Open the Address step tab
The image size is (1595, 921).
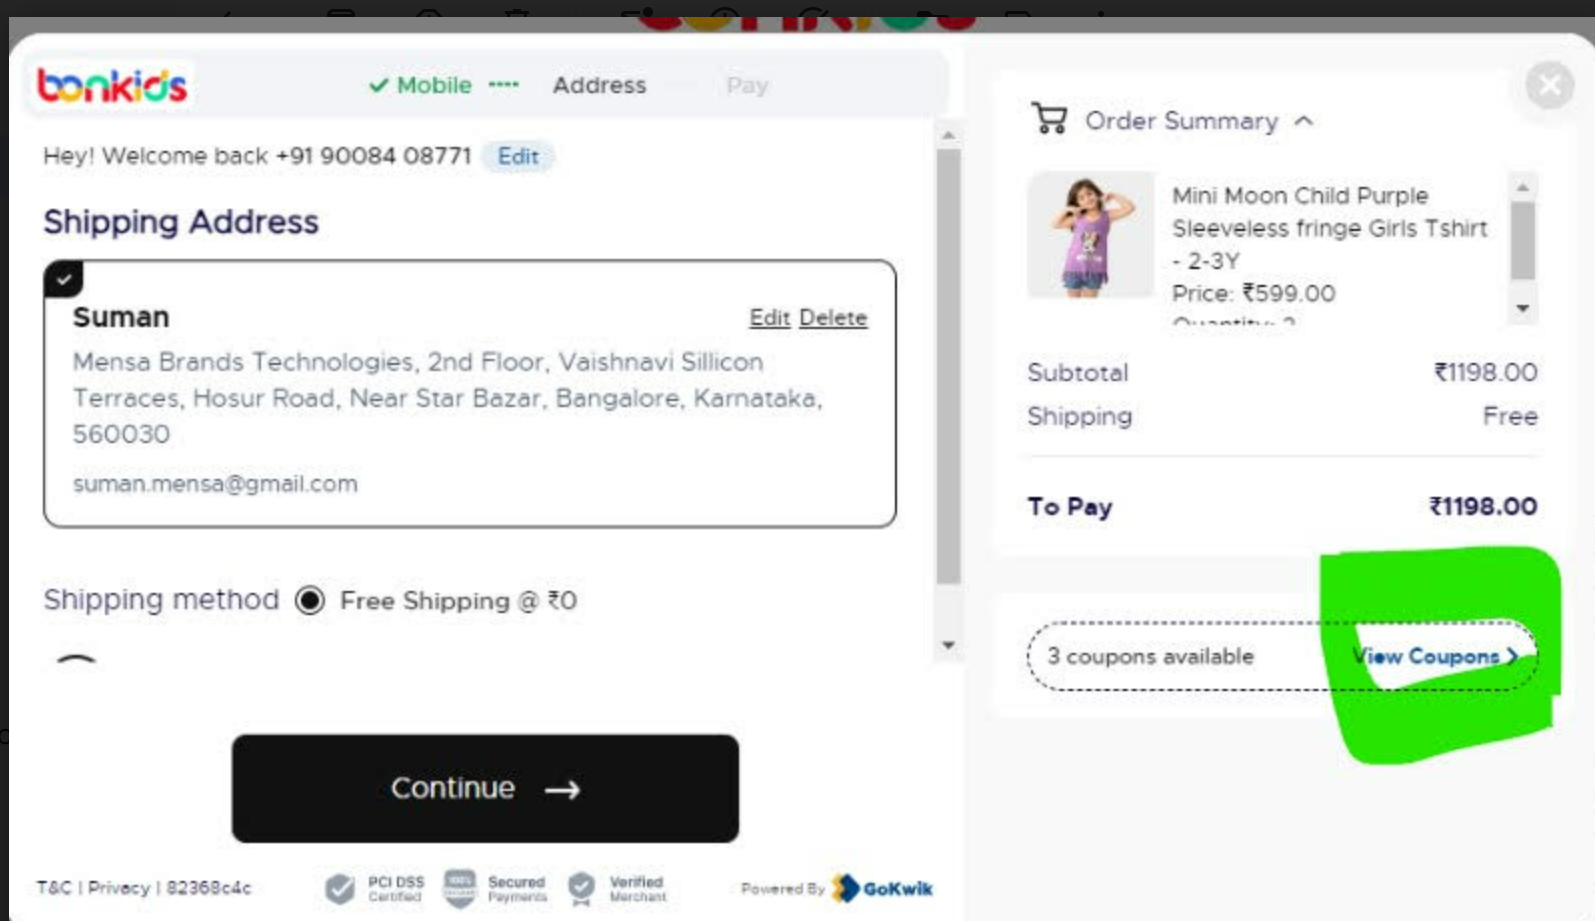(599, 86)
